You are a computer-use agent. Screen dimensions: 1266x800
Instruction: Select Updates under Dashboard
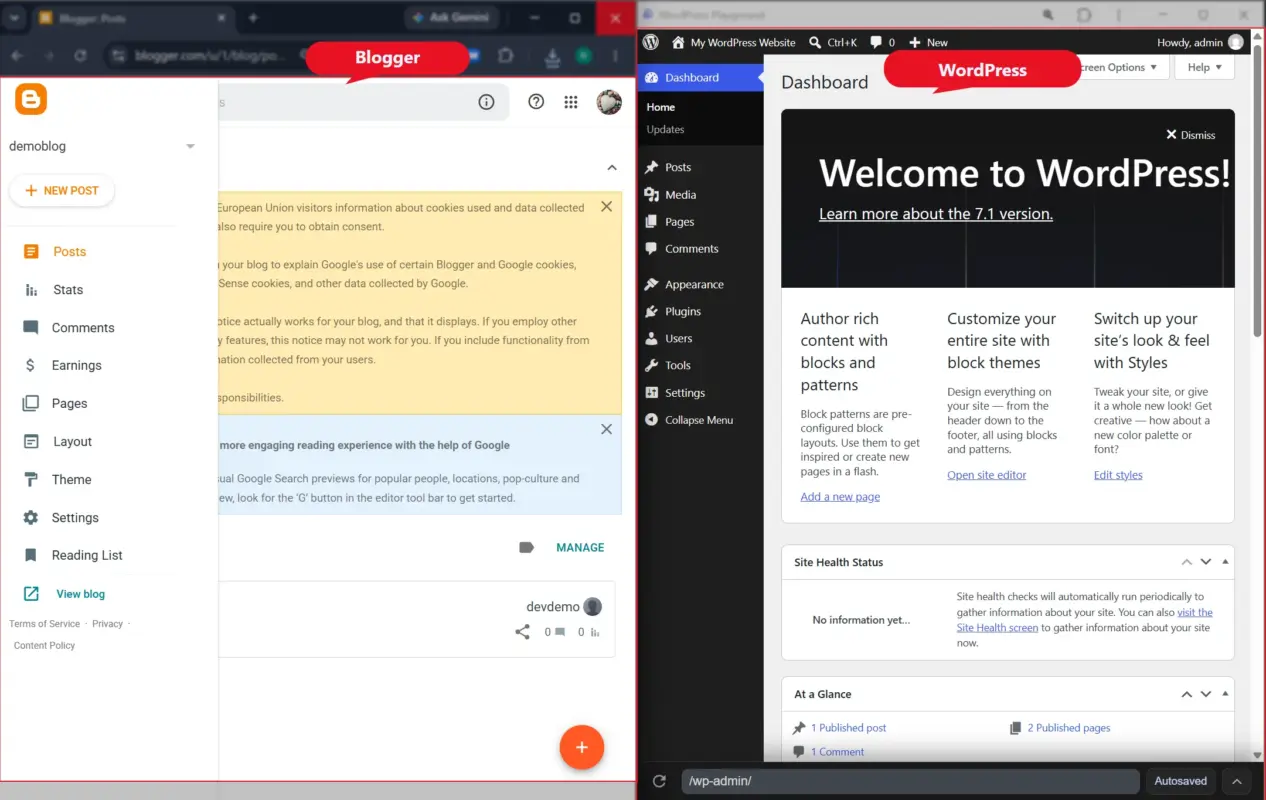[666, 130]
